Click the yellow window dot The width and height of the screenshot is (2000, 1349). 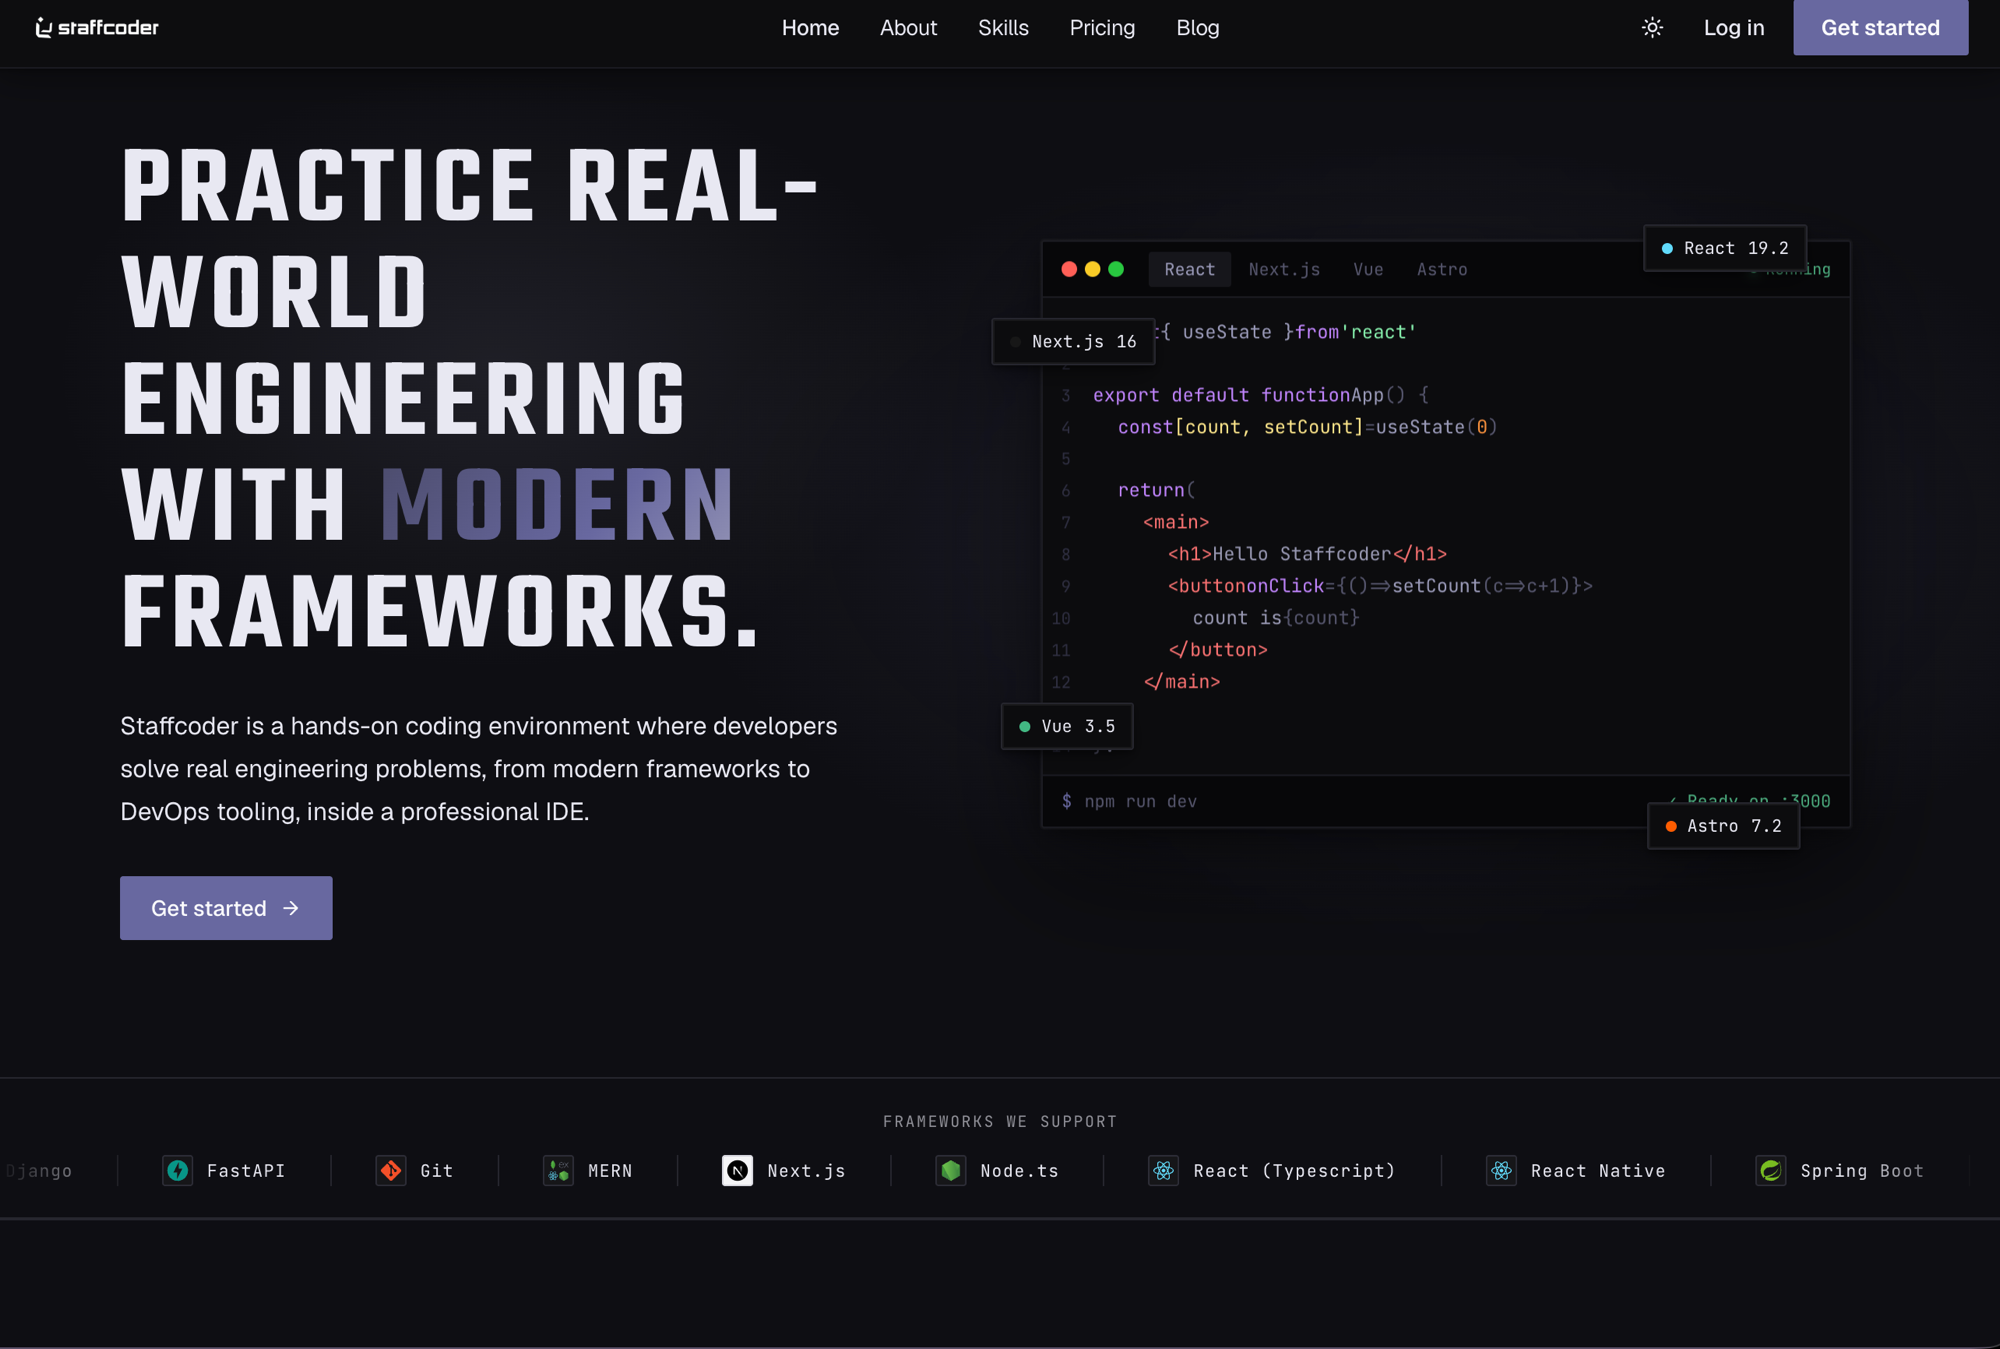(x=1092, y=269)
